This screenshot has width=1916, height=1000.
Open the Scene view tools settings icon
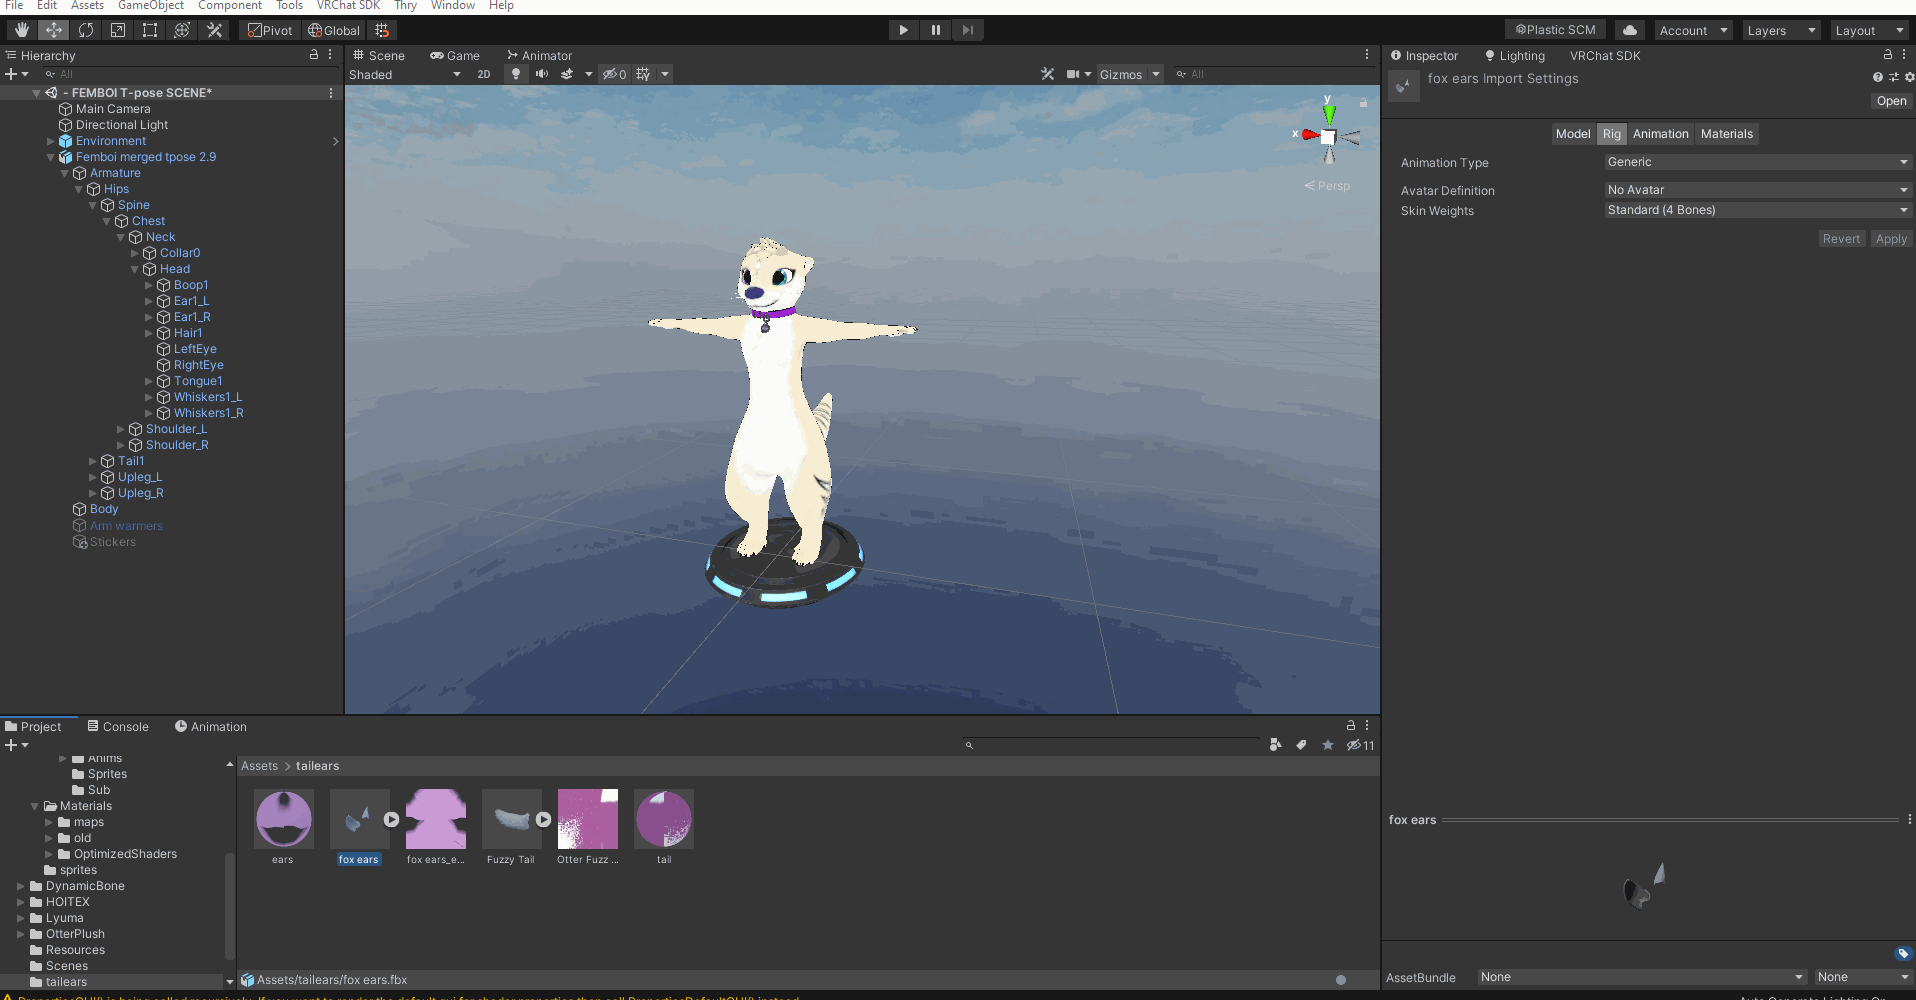pos(1047,74)
